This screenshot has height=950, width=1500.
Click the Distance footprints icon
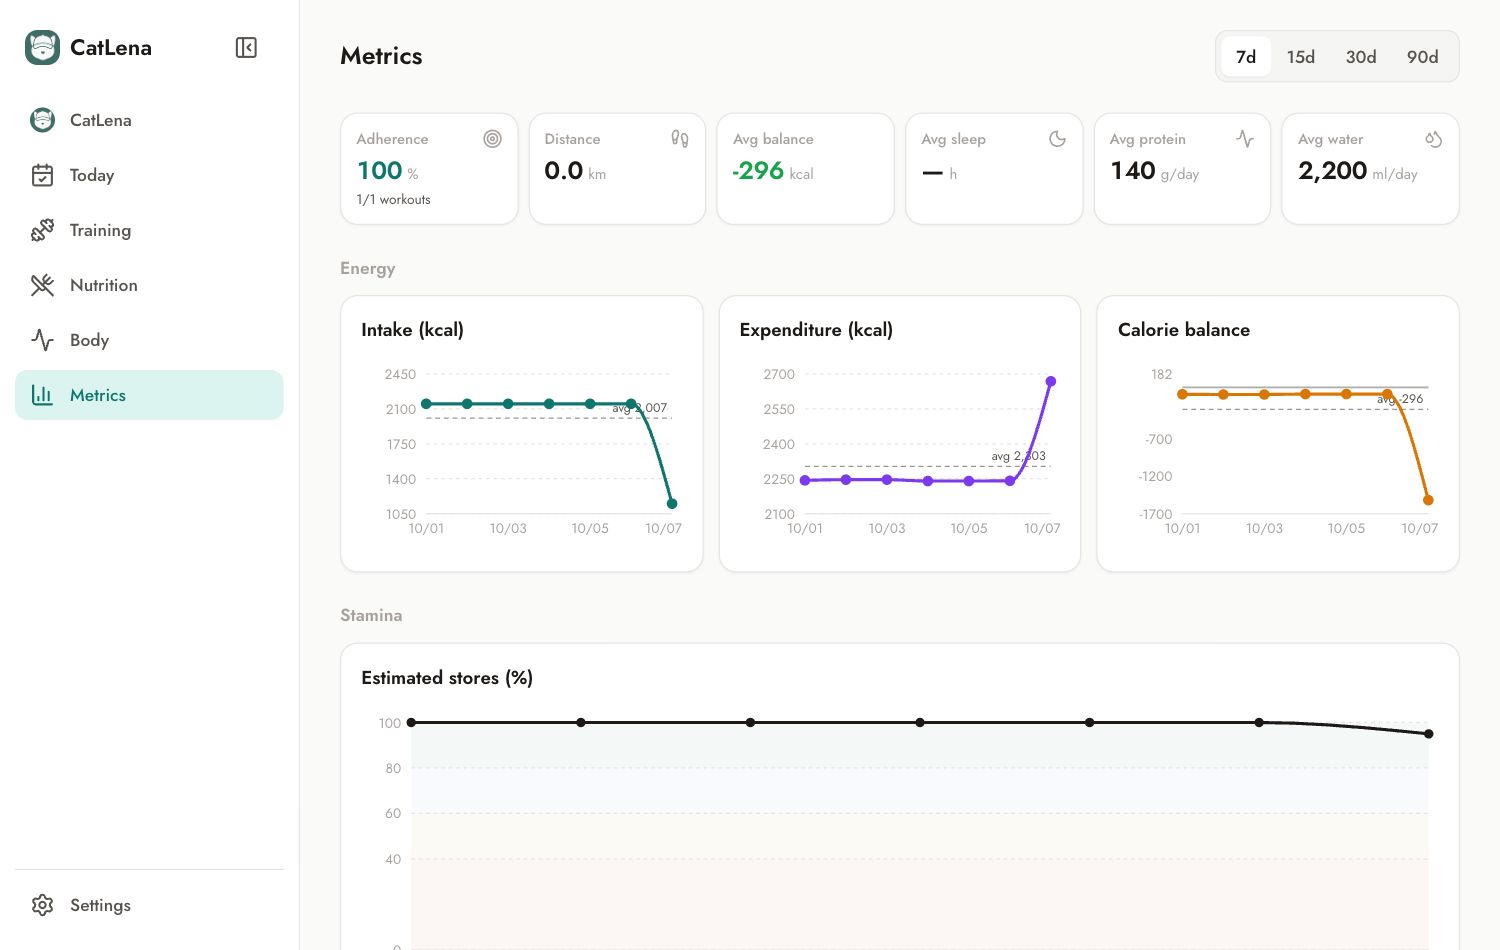[680, 139]
